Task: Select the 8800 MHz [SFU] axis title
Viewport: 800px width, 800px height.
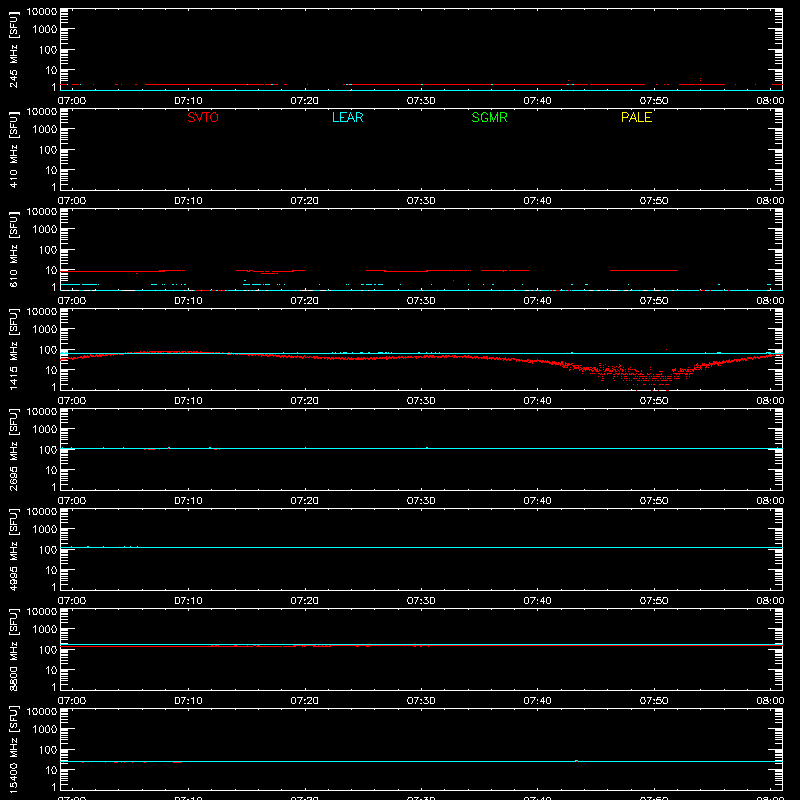Action: click(x=13, y=650)
